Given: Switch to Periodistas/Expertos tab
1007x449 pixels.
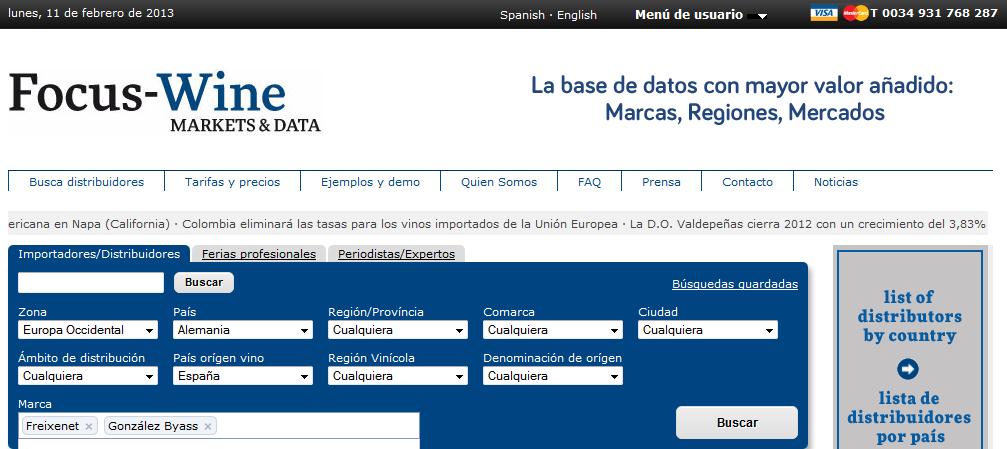Looking at the screenshot, I should (x=396, y=254).
